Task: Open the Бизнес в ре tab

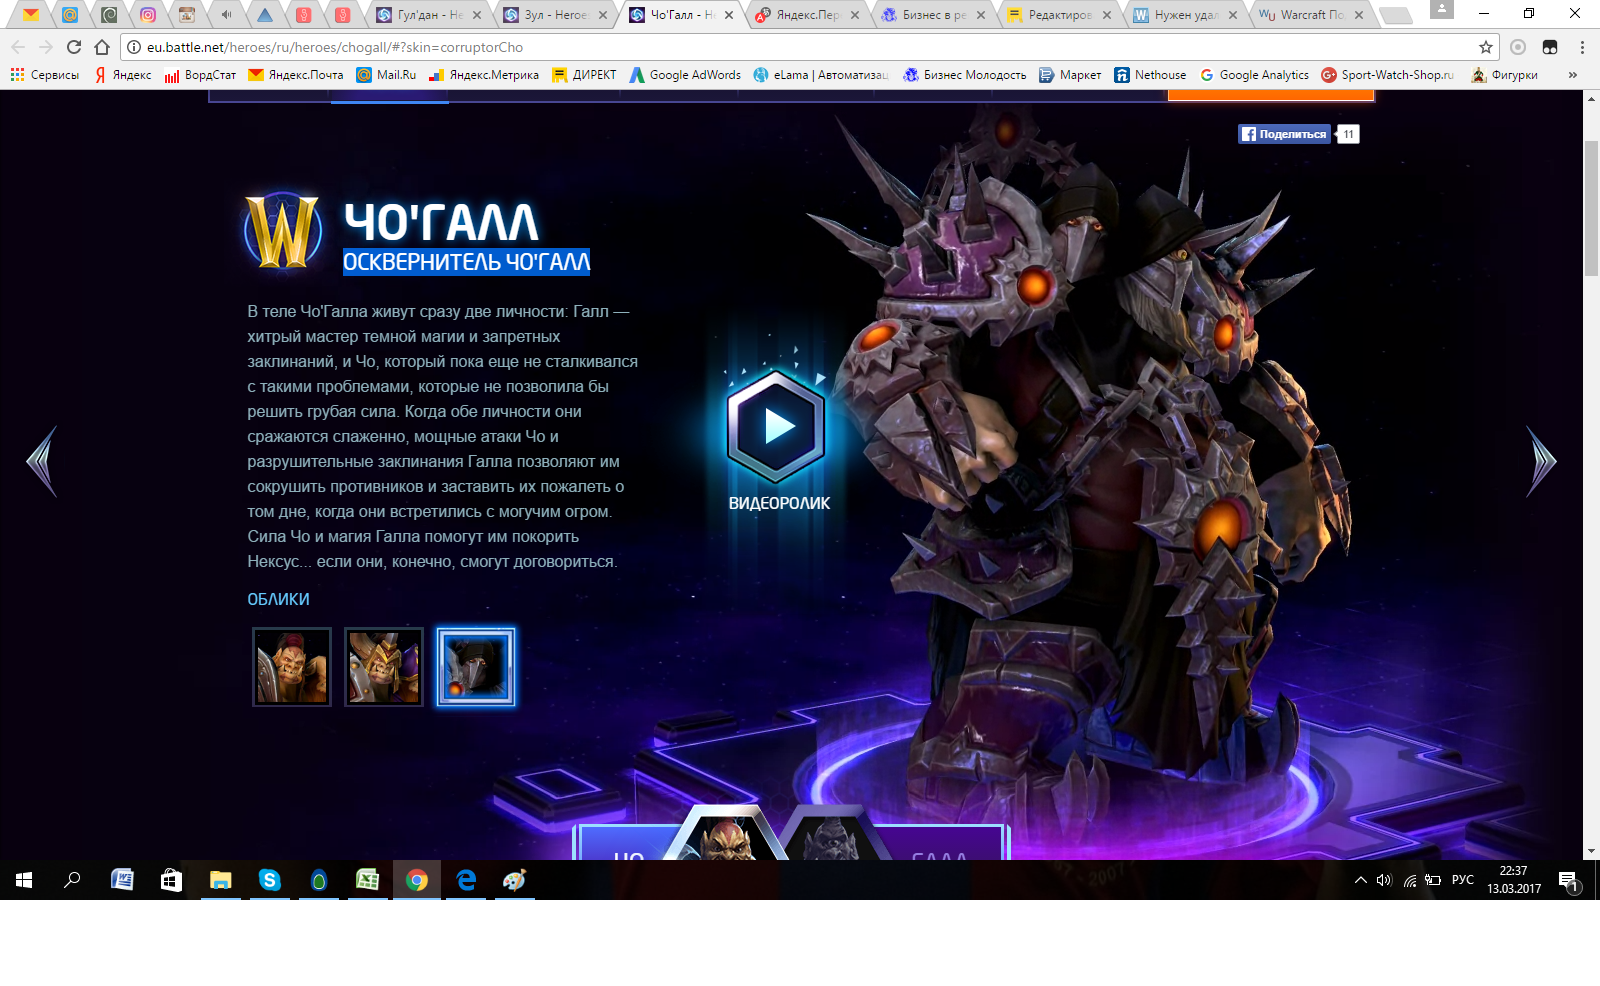Action: [934, 15]
